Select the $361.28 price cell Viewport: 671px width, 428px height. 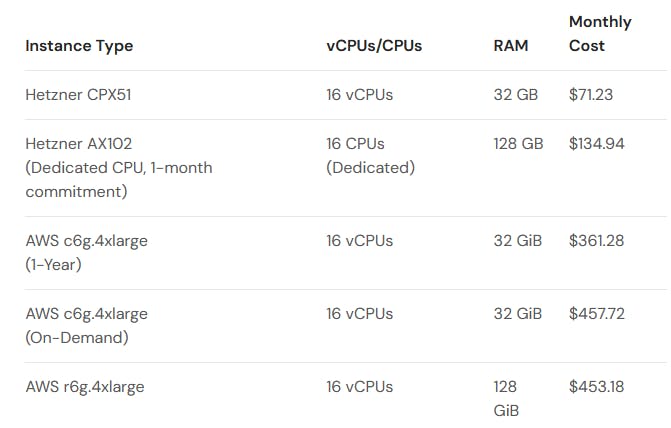(596, 241)
